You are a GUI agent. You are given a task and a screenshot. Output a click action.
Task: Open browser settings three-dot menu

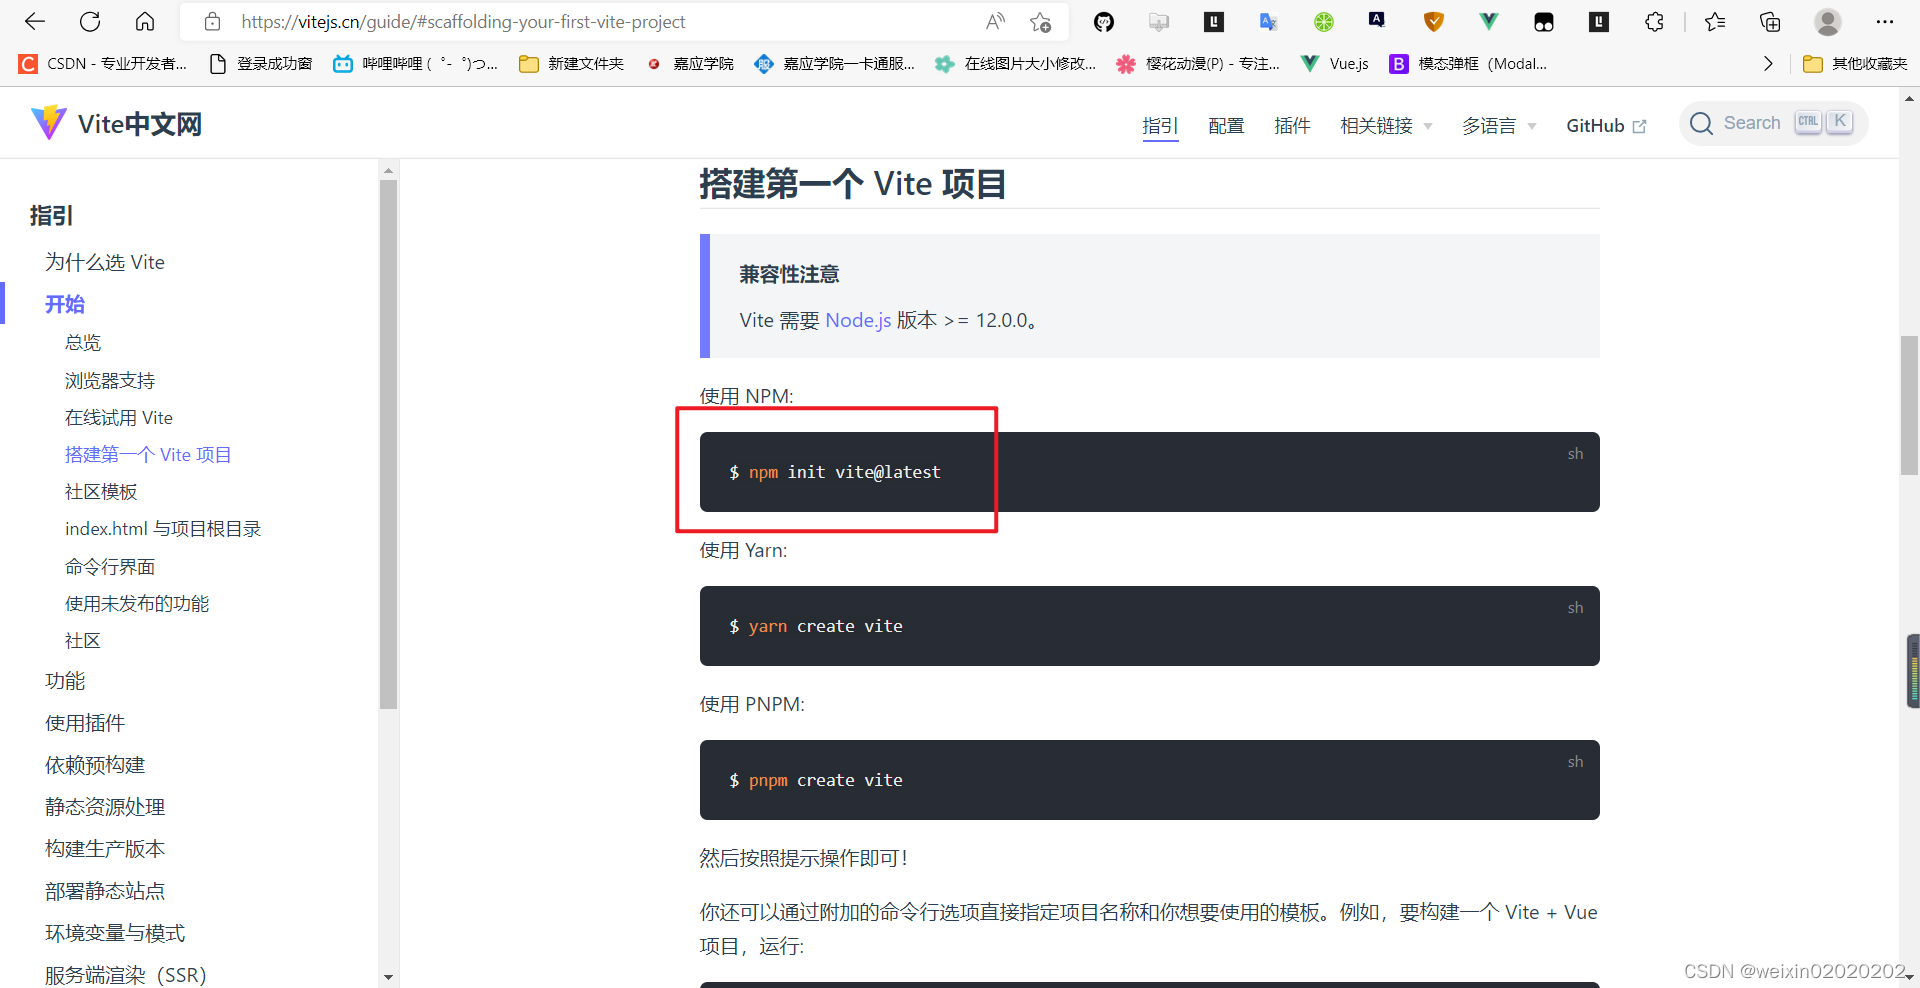(x=1884, y=21)
